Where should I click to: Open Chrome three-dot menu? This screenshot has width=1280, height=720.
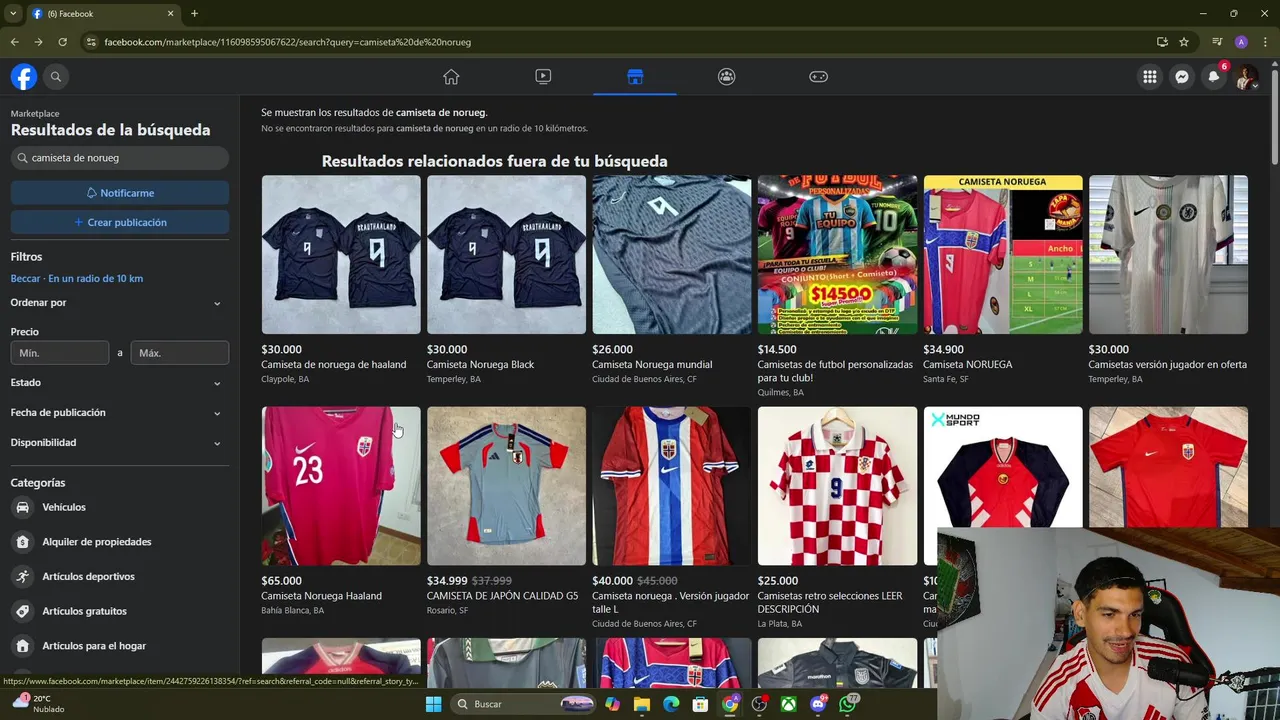click(1265, 42)
